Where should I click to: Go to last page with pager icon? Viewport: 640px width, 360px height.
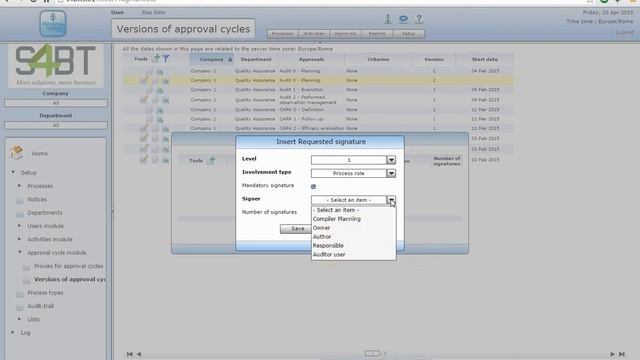pos(622,354)
